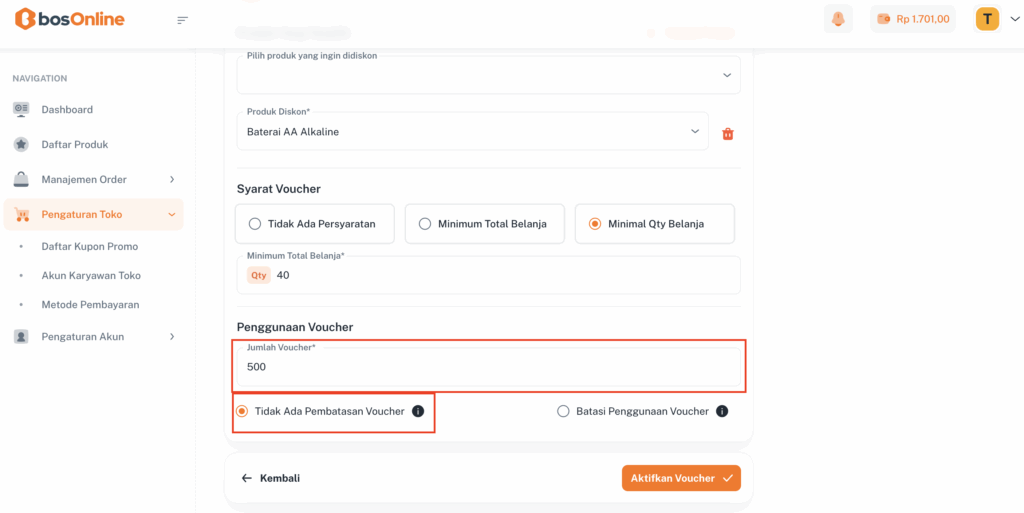Click the Jumlah Voucher input field

click(x=489, y=367)
